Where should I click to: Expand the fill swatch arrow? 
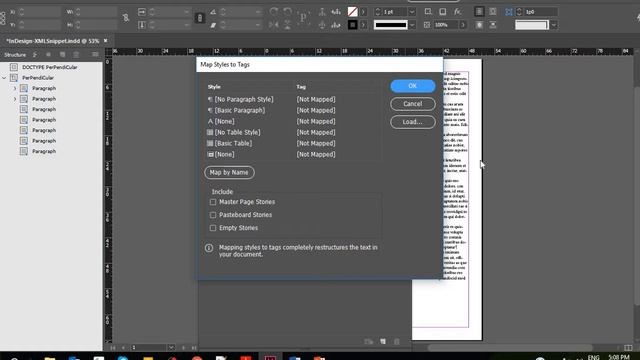tap(363, 12)
